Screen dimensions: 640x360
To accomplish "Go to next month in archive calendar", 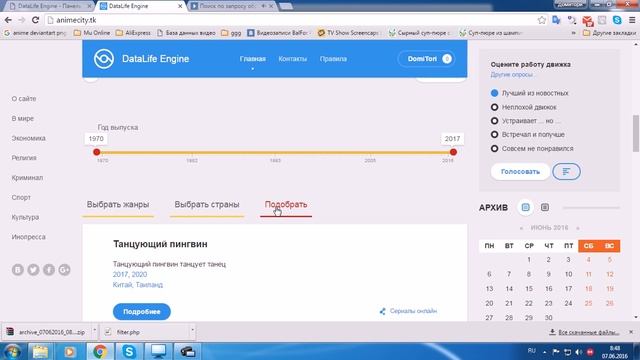I will (x=578, y=228).
